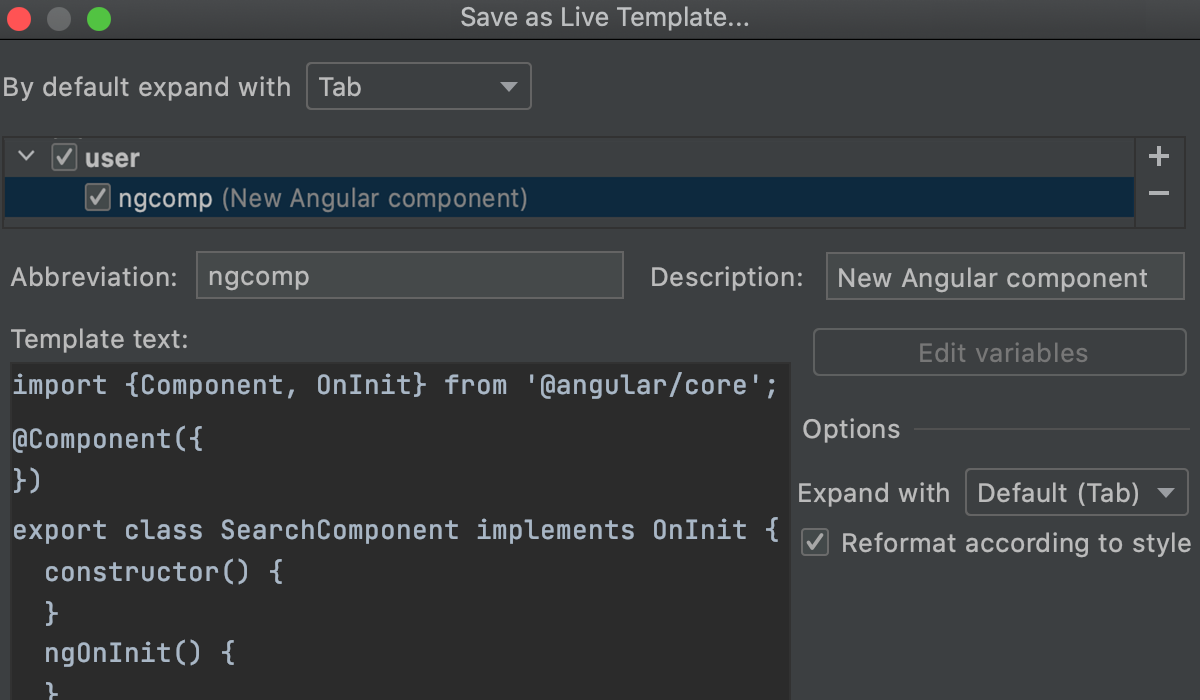The width and height of the screenshot is (1200, 700).
Task: Click into the Description field
Action: click(1004, 277)
